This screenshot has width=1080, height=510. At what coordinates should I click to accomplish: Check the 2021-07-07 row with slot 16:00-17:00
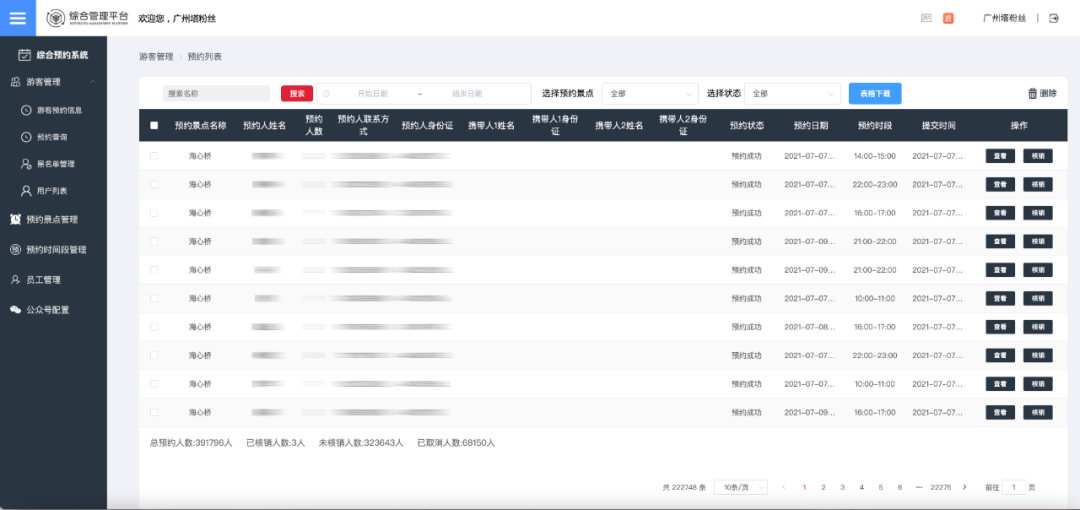coord(154,213)
